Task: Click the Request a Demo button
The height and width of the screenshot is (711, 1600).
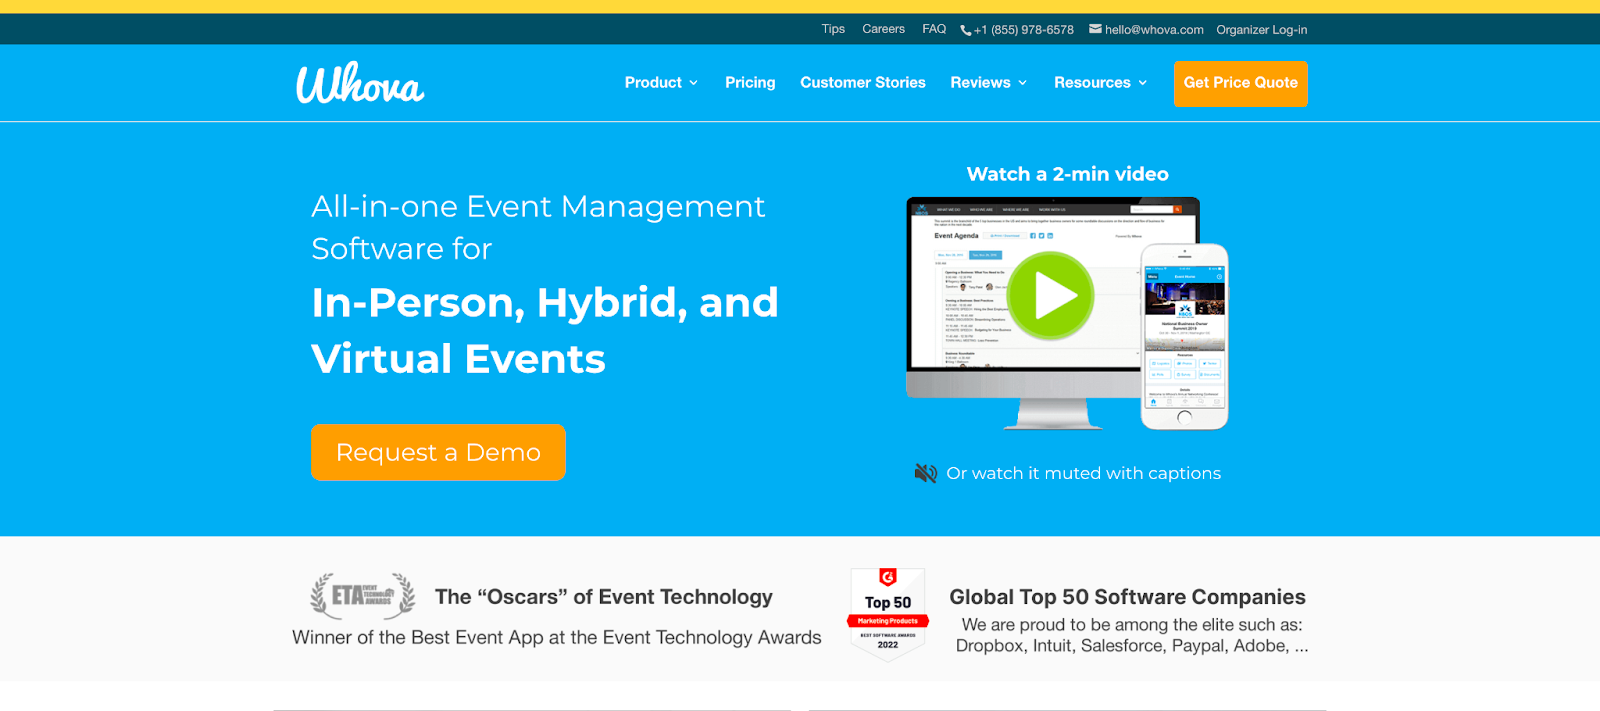Action: point(438,452)
